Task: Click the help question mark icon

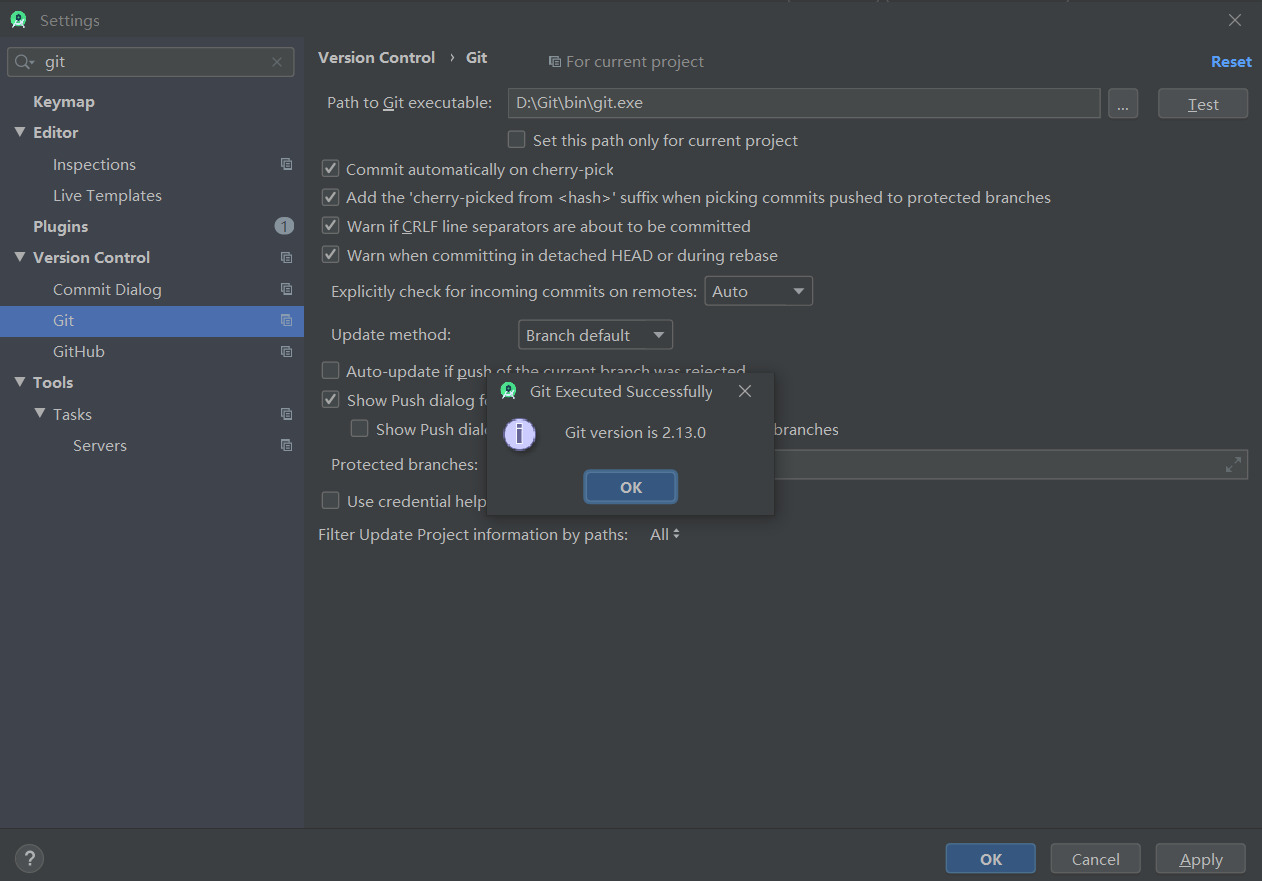Action: click(x=30, y=858)
